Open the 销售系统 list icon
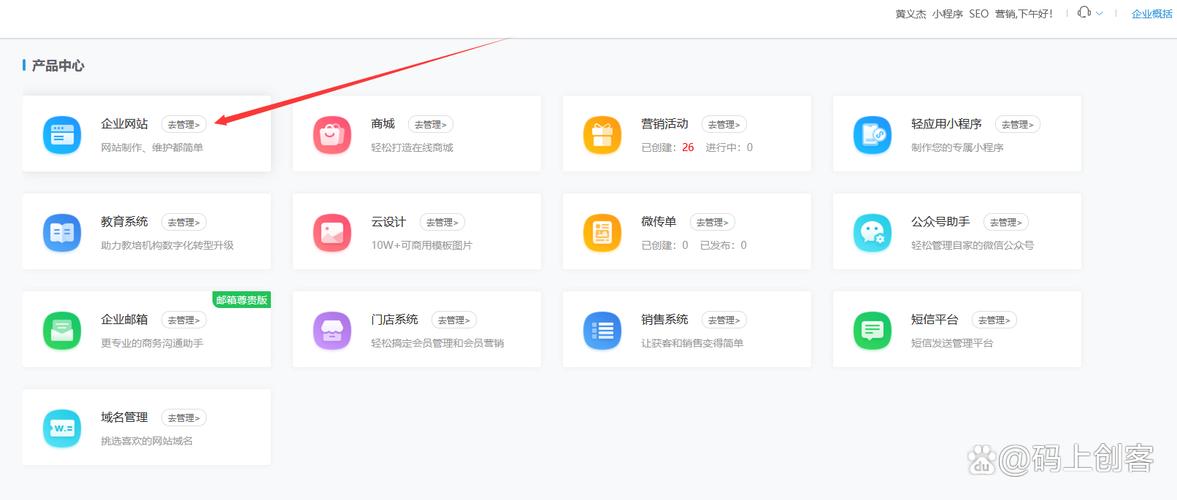Image resolution: width=1177 pixels, height=500 pixels. click(602, 330)
